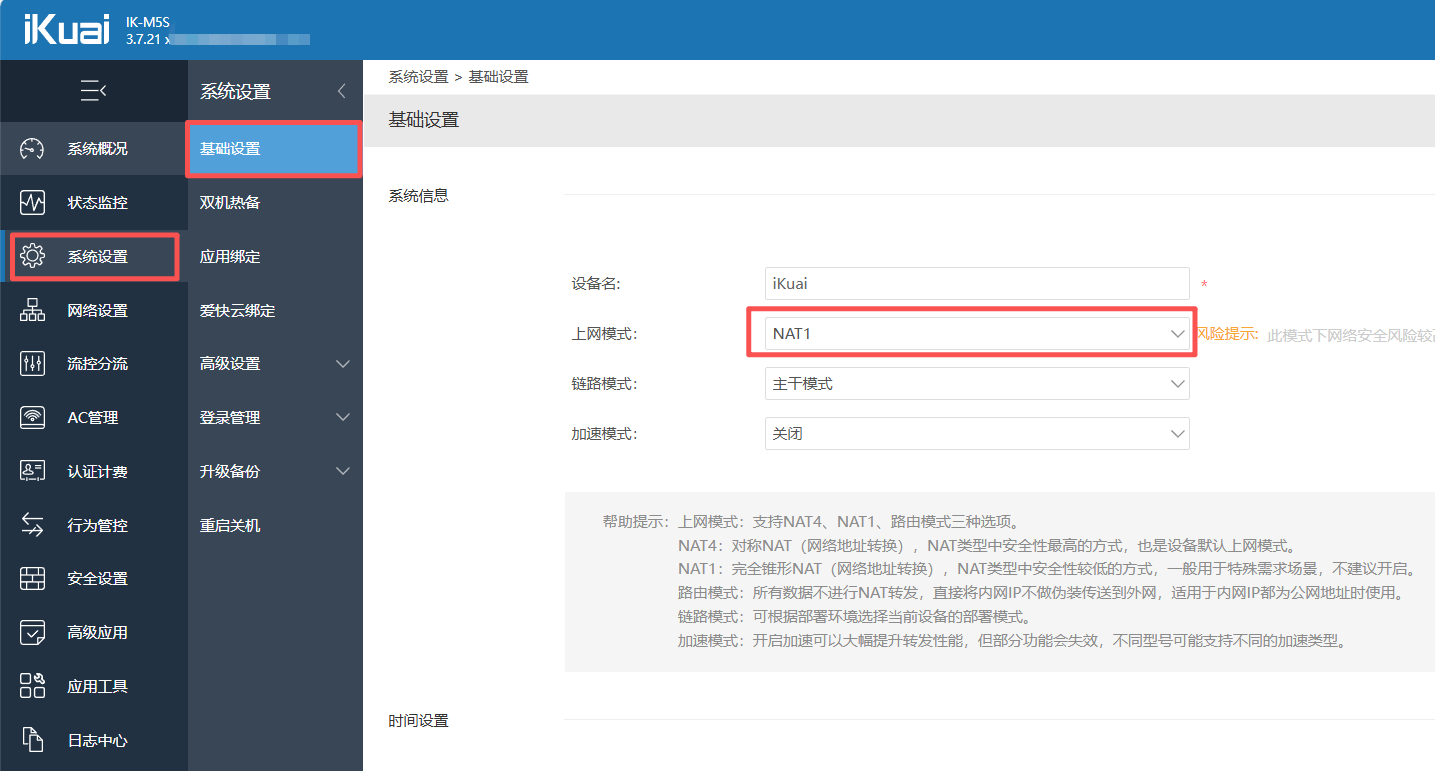This screenshot has height=771, width=1435.
Task: Click the 系统设置 breadcrumb link
Action: click(x=418, y=77)
